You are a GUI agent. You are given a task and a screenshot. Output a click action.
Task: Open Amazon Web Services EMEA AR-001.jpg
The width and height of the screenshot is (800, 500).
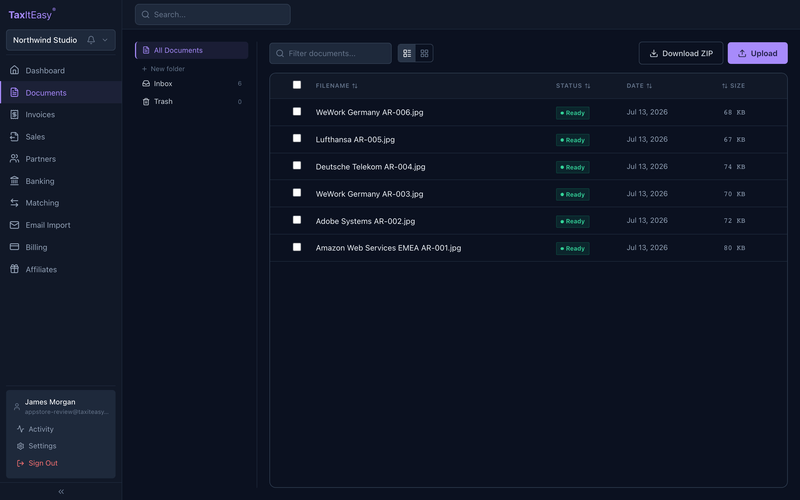[x=388, y=248]
